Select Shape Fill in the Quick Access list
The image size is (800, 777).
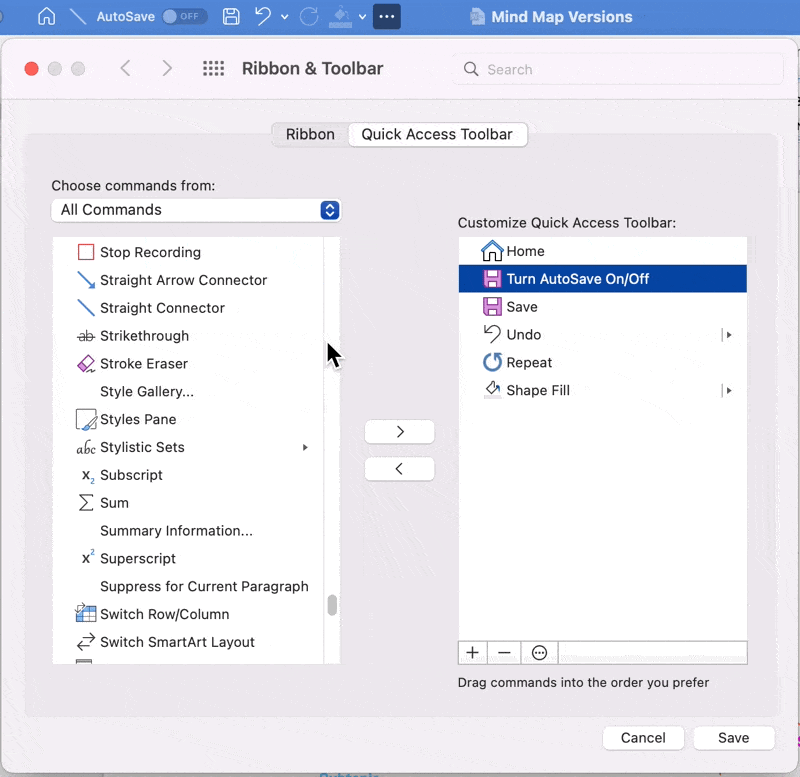[603, 390]
